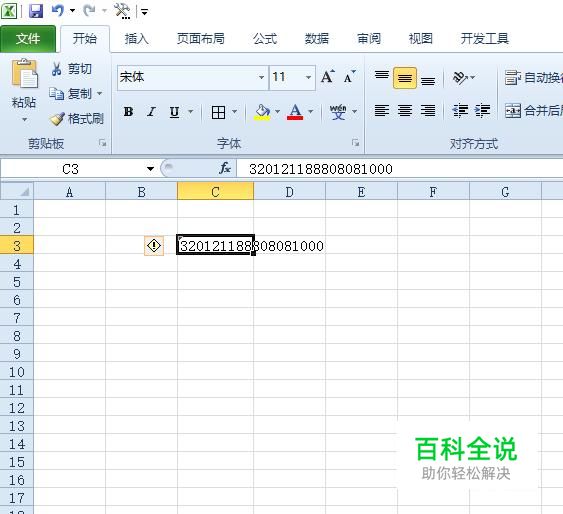Click the Increase Indent icon
The image size is (563, 514).
click(482, 111)
